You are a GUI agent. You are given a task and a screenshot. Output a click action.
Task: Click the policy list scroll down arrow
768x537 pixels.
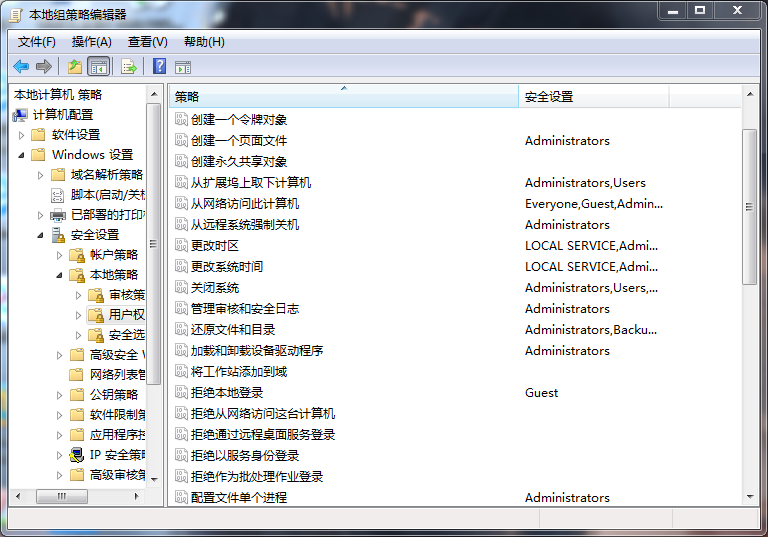[750, 497]
